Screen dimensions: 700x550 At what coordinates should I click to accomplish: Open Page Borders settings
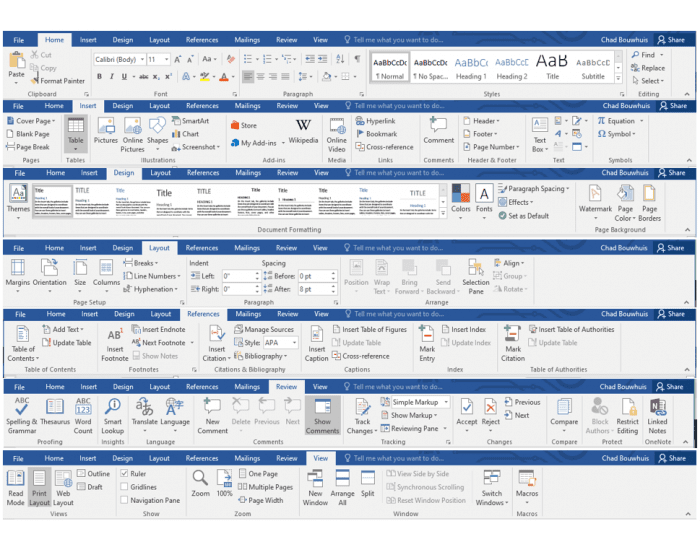click(x=649, y=204)
